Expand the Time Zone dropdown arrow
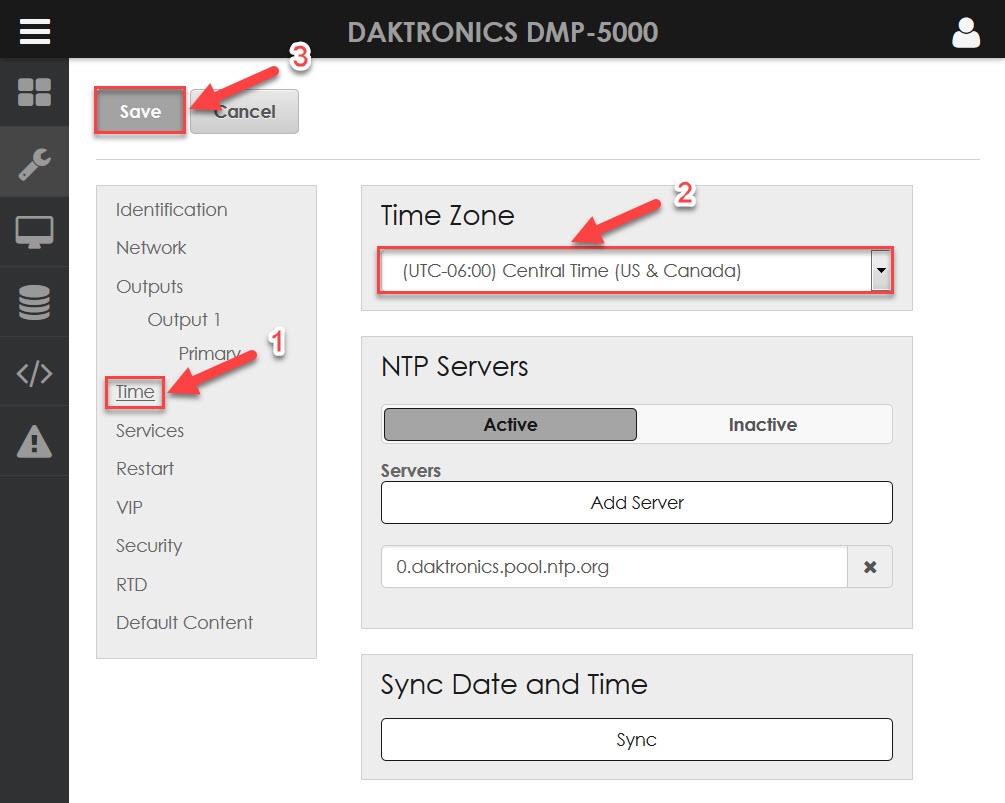This screenshot has height=803, width=1005. pyautogui.click(x=880, y=271)
